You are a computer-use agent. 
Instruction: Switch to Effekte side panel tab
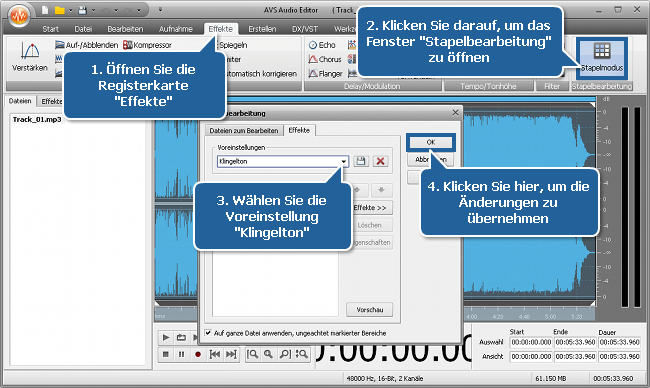click(x=51, y=101)
